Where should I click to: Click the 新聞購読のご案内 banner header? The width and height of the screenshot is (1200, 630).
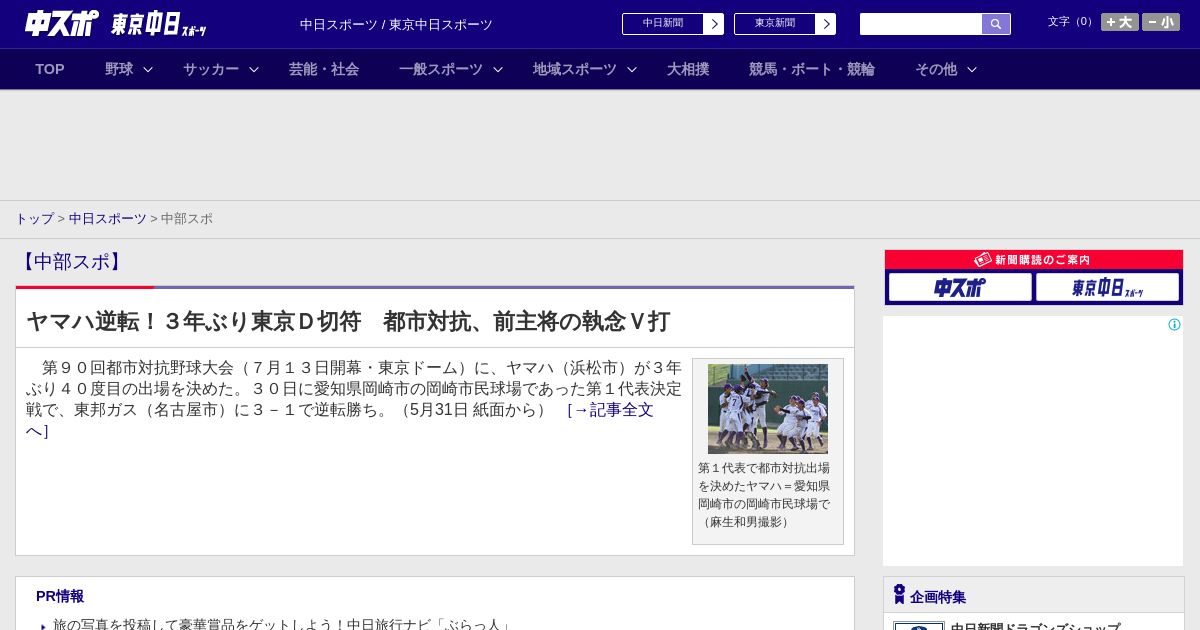tap(1034, 260)
